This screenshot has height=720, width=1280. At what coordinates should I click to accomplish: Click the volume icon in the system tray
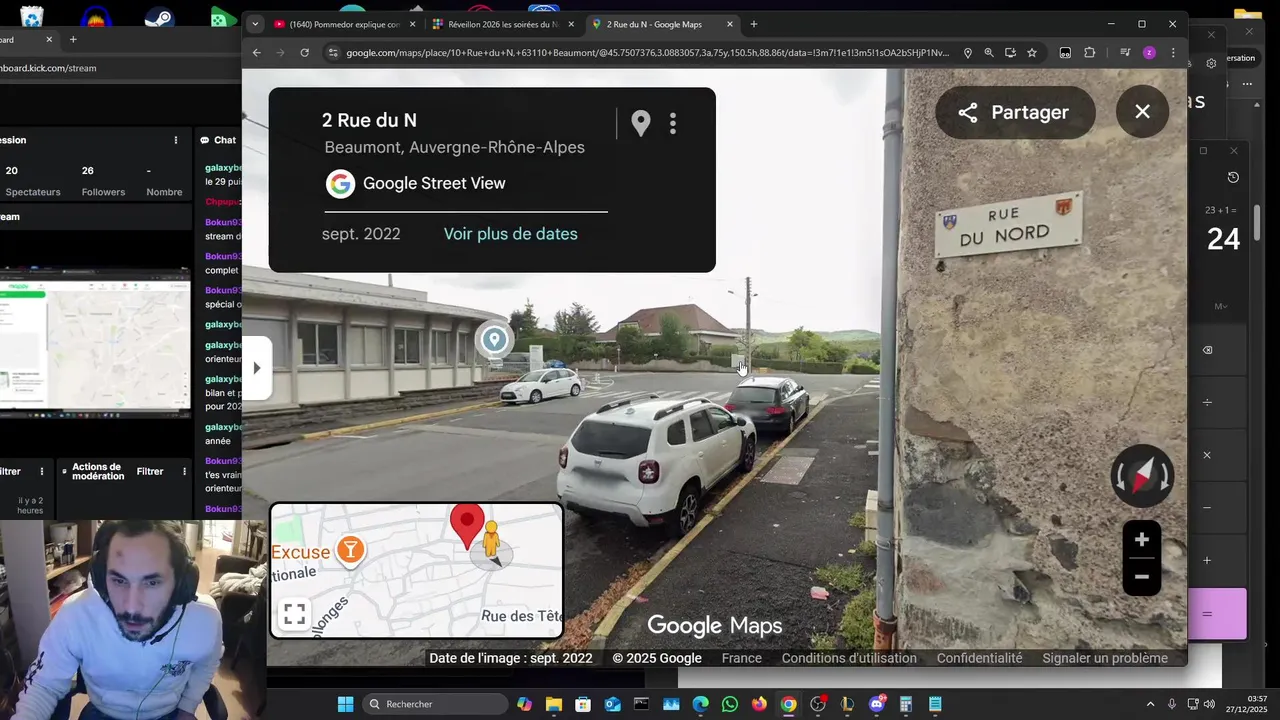pos(1210,704)
